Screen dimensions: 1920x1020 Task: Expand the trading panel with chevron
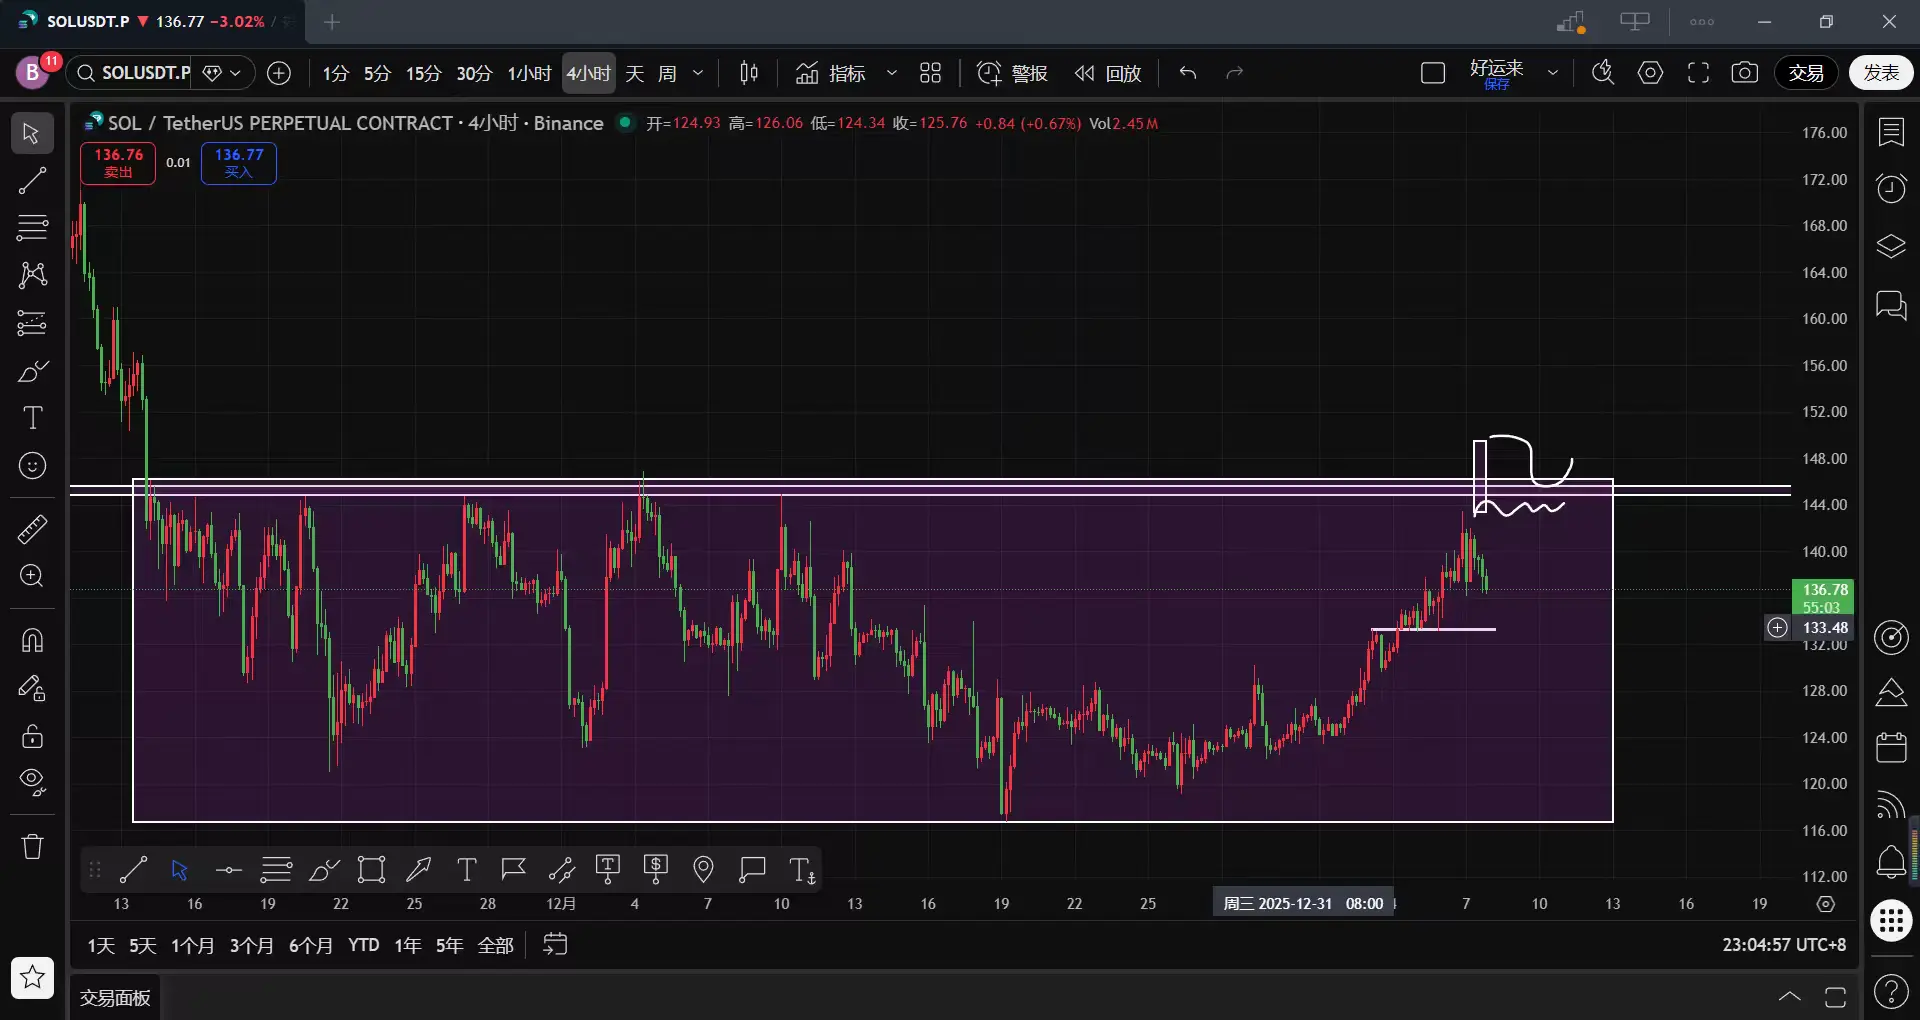1790,997
